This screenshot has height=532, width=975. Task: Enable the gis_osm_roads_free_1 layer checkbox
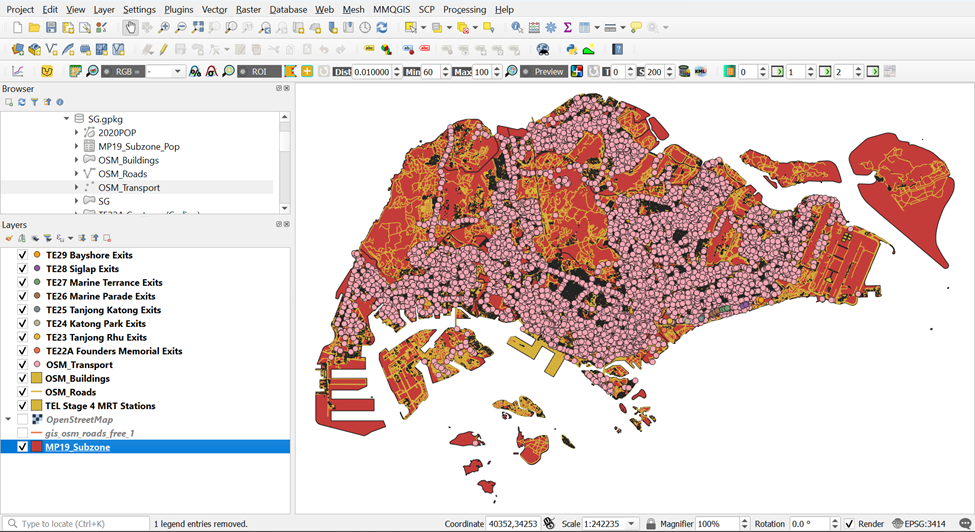pos(22,434)
